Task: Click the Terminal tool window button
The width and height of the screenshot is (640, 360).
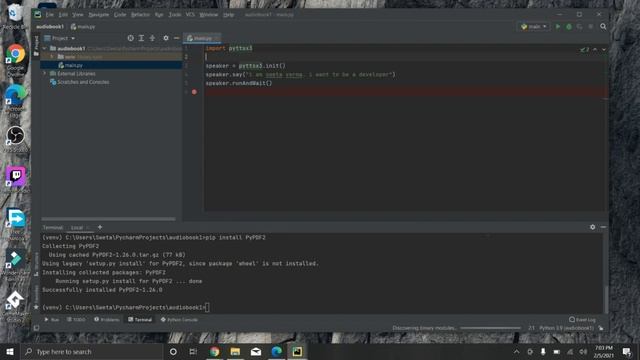Action: point(140,320)
